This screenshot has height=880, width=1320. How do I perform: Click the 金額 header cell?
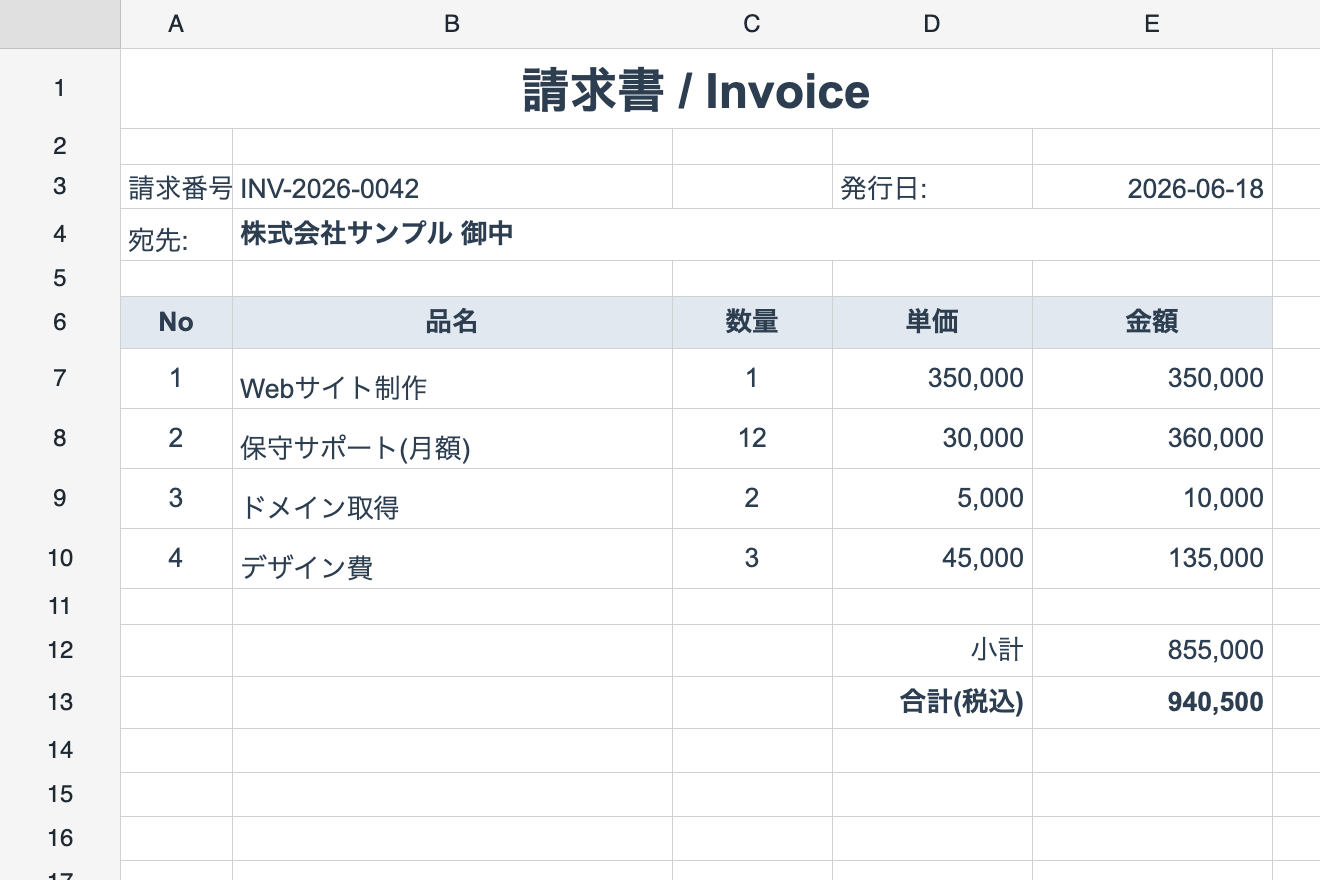pos(1152,322)
